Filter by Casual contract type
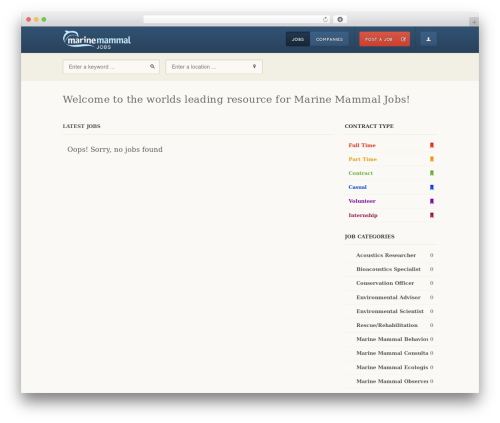 tap(357, 187)
